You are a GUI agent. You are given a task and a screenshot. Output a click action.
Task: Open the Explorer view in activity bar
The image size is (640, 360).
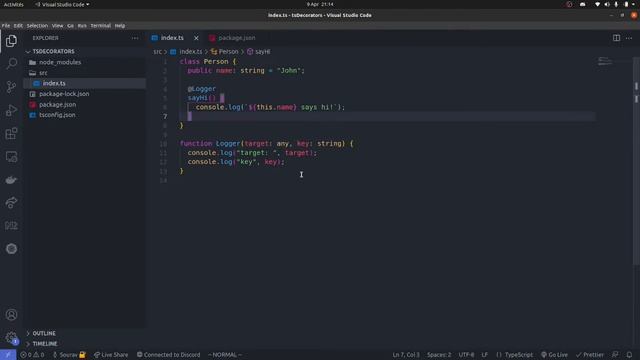pos(11,41)
